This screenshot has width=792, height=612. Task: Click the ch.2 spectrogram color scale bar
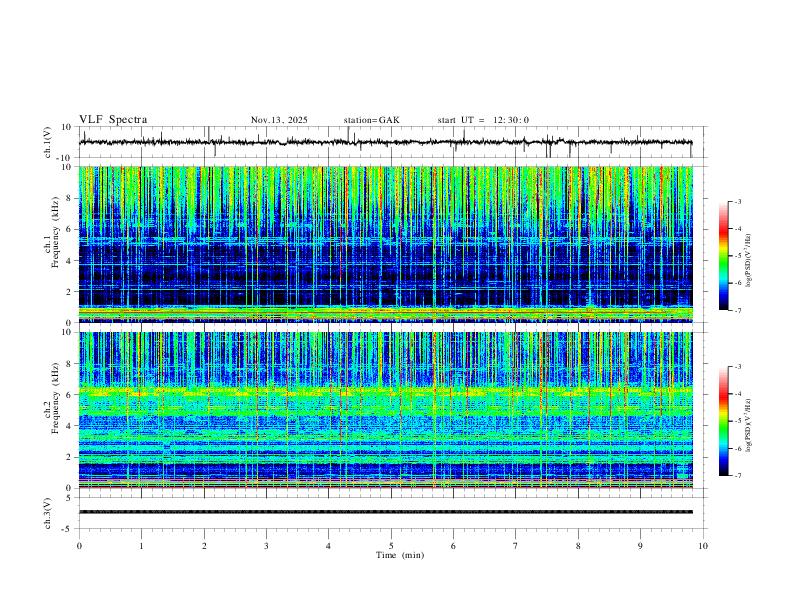pos(723,421)
